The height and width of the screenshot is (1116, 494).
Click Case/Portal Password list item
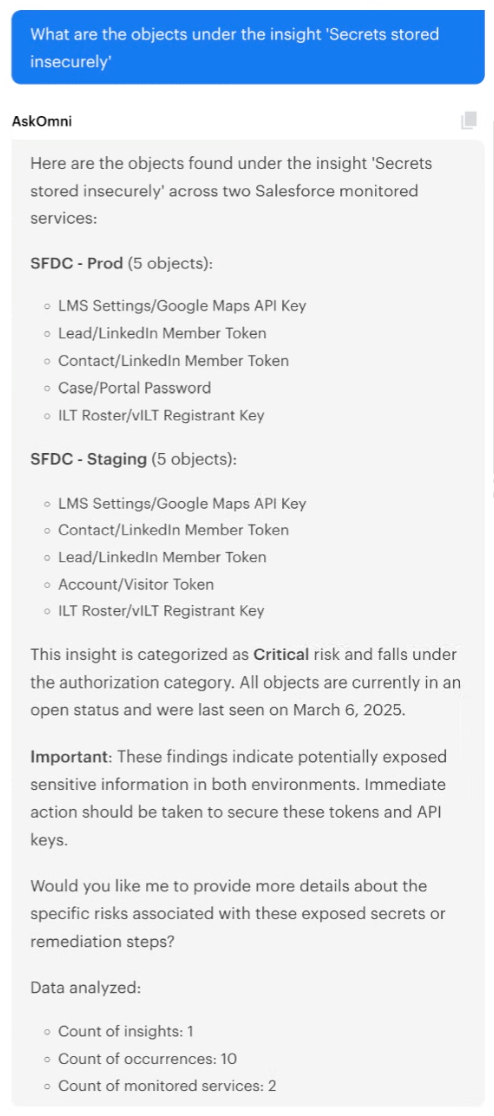click(x=135, y=388)
